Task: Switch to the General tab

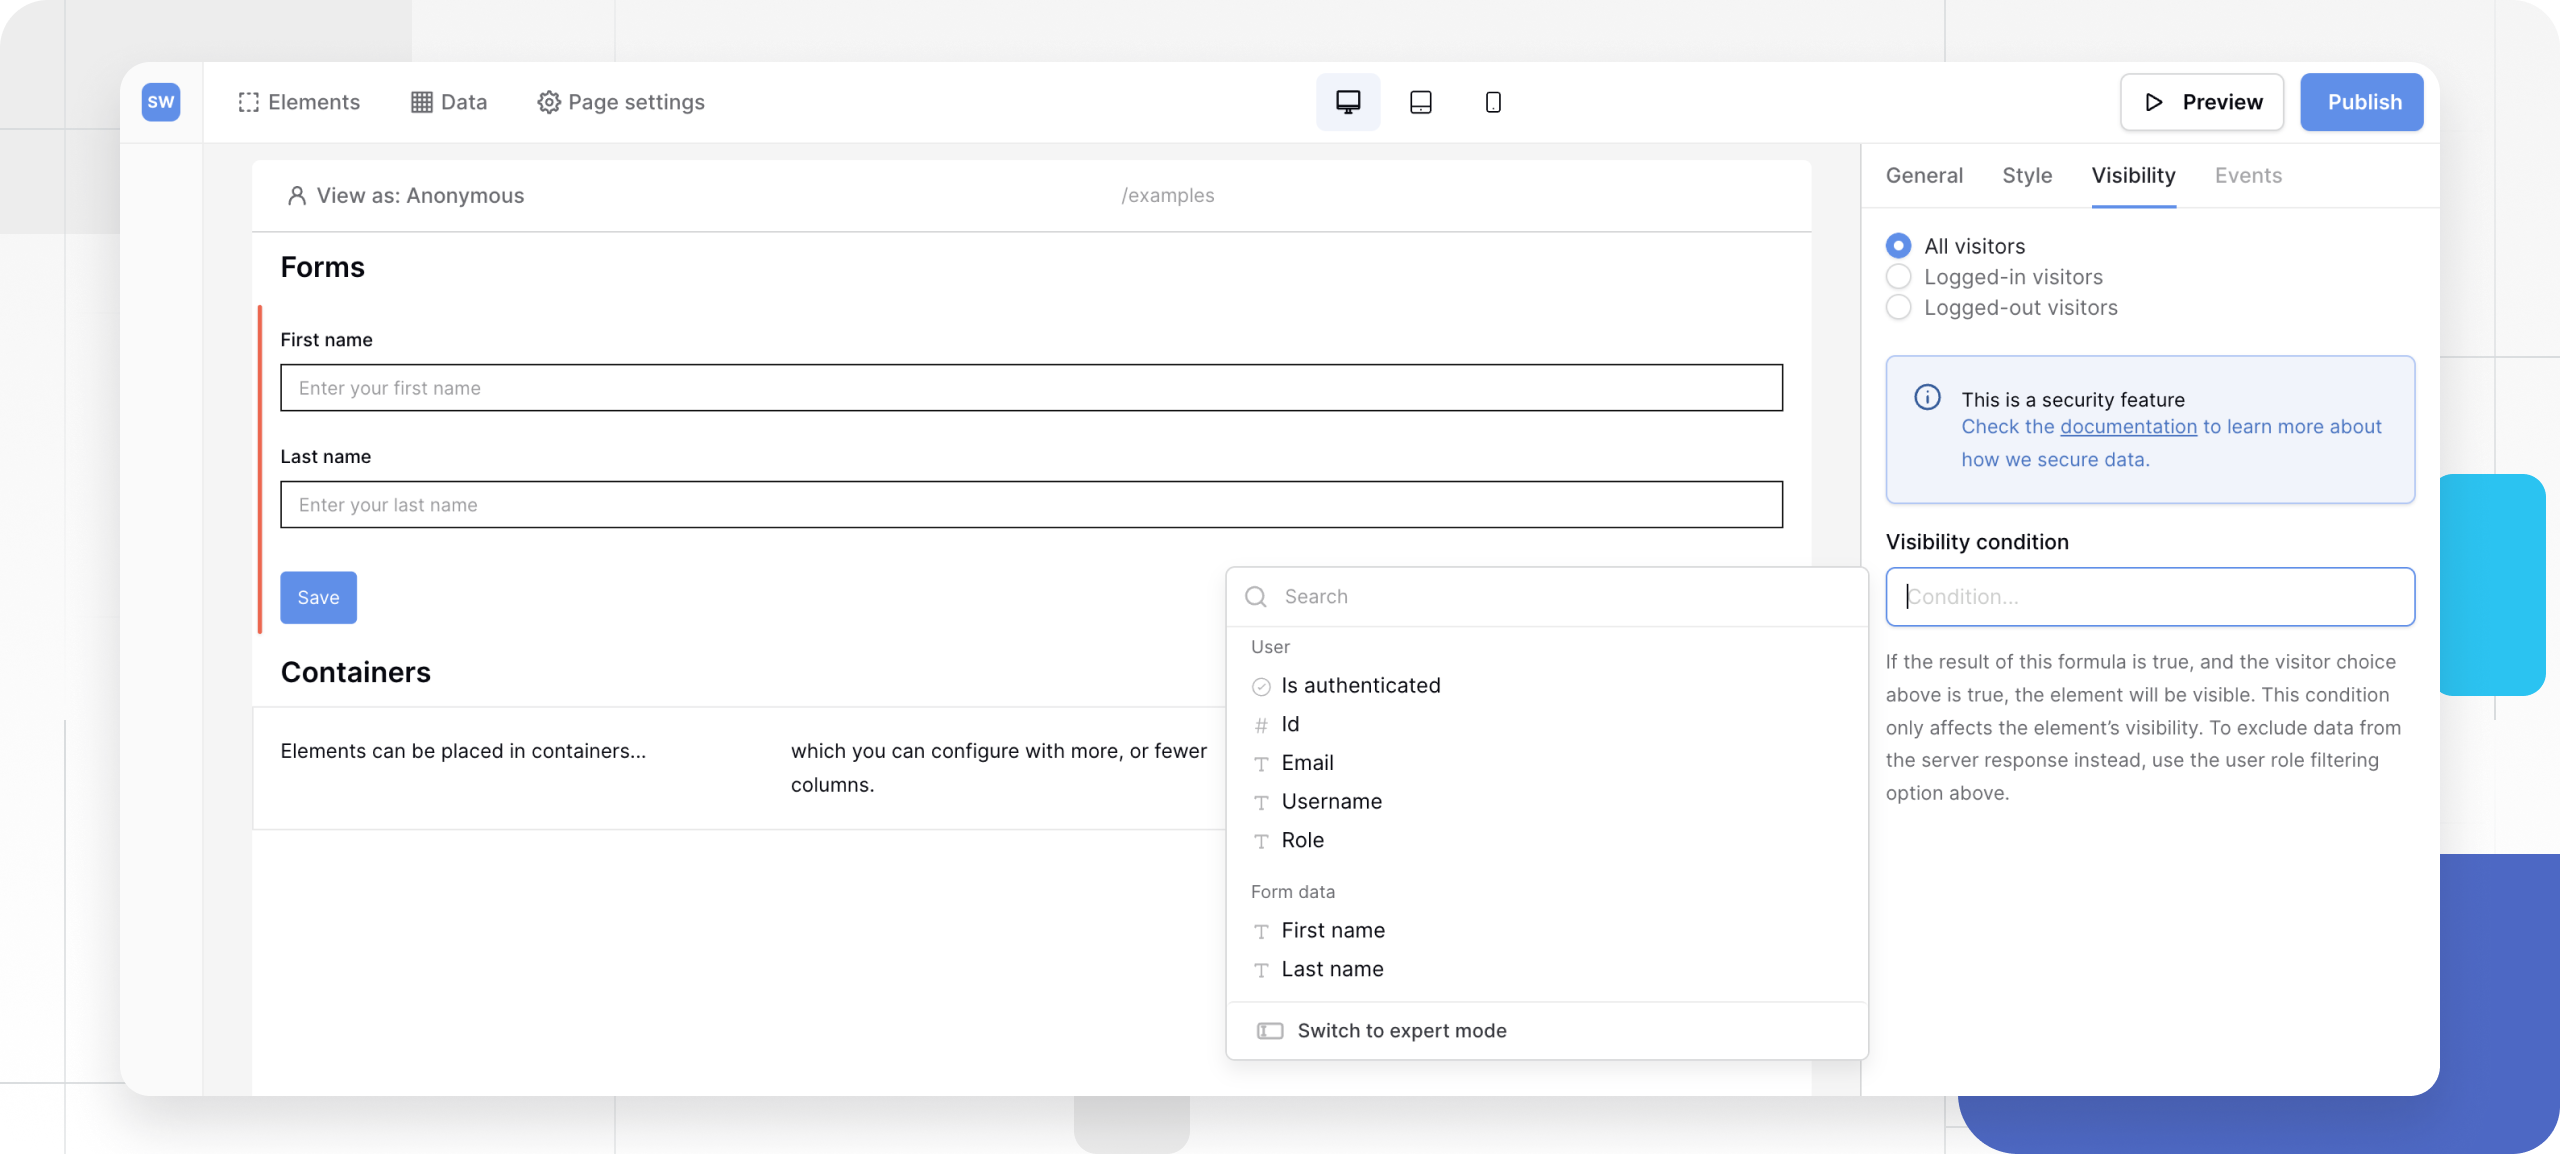Action: 1924,176
